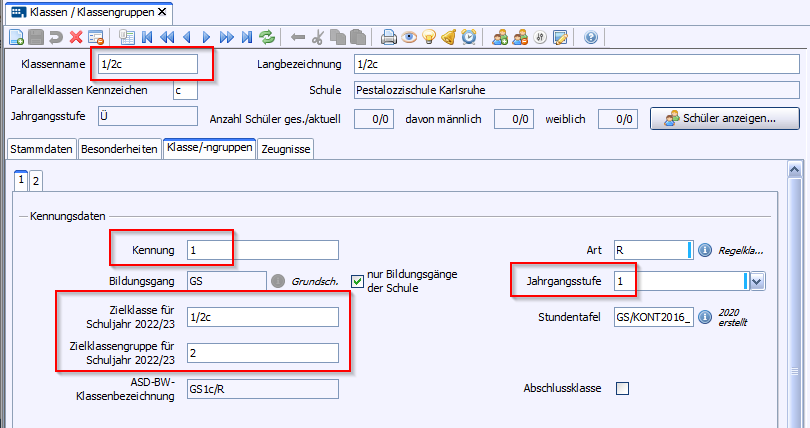Open help with the question mark icon
The height and width of the screenshot is (428, 810).
click(x=590, y=38)
